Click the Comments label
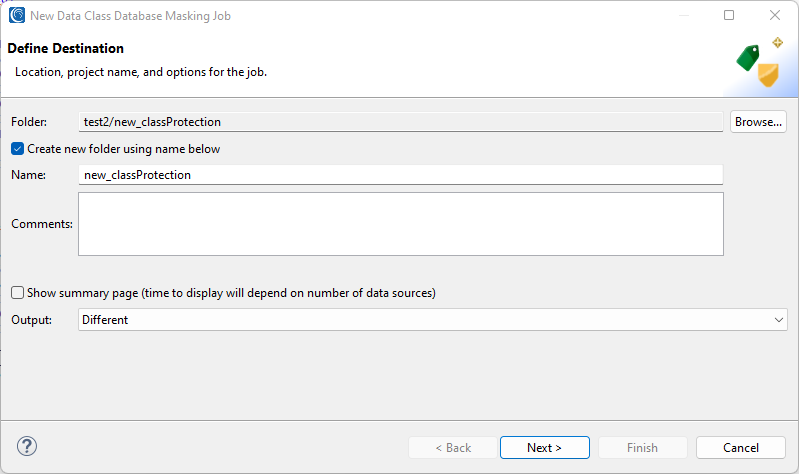This screenshot has width=799, height=474. click(x=42, y=224)
